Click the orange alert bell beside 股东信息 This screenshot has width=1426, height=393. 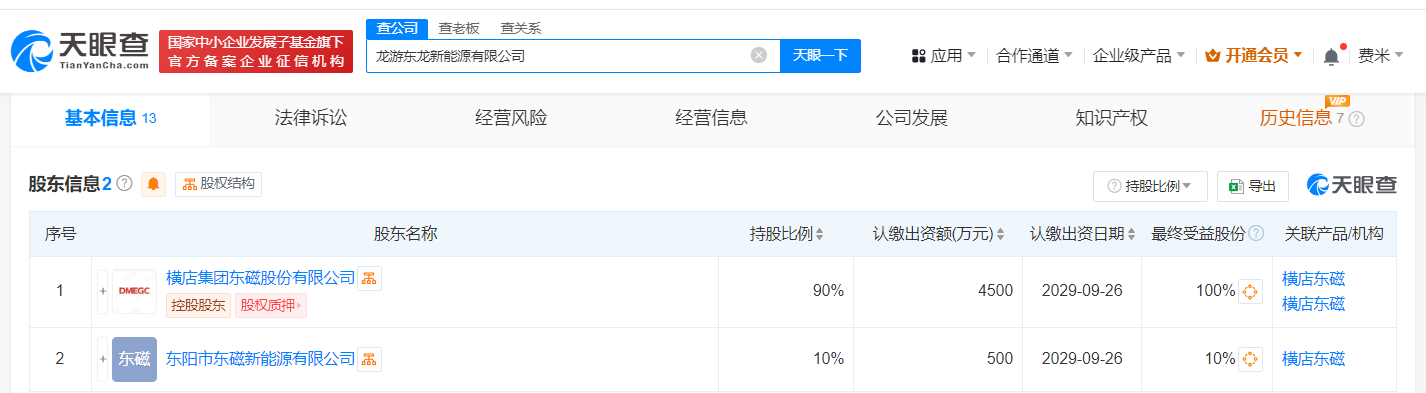pos(154,184)
